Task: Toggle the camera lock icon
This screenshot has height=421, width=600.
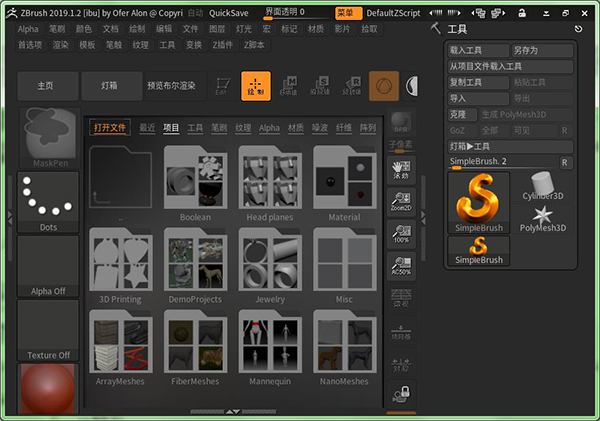Action: pos(401,394)
